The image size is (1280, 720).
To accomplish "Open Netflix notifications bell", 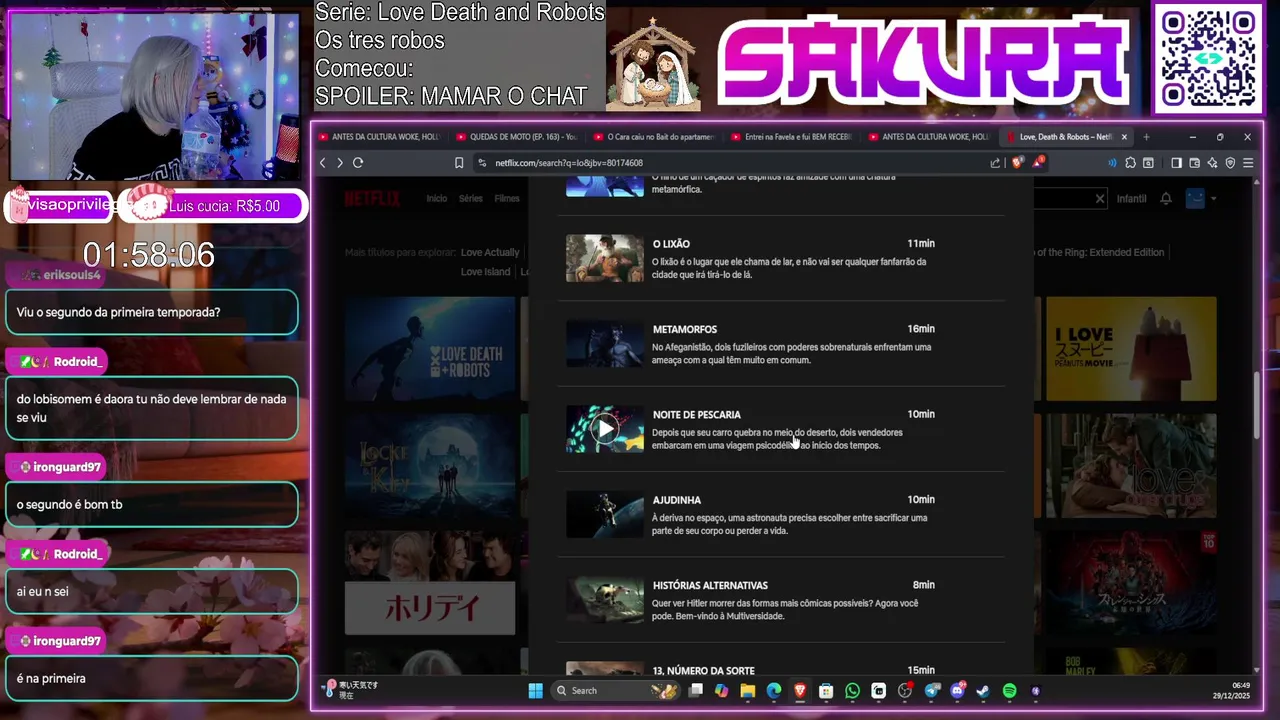I will (x=1166, y=199).
